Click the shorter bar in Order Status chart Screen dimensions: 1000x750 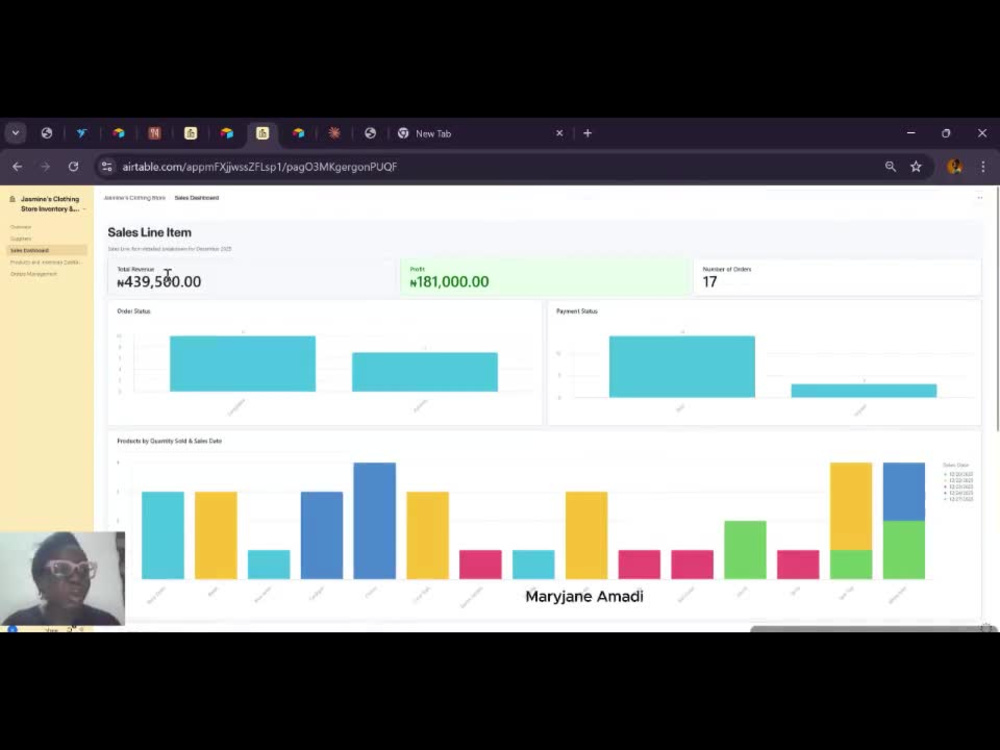(425, 372)
